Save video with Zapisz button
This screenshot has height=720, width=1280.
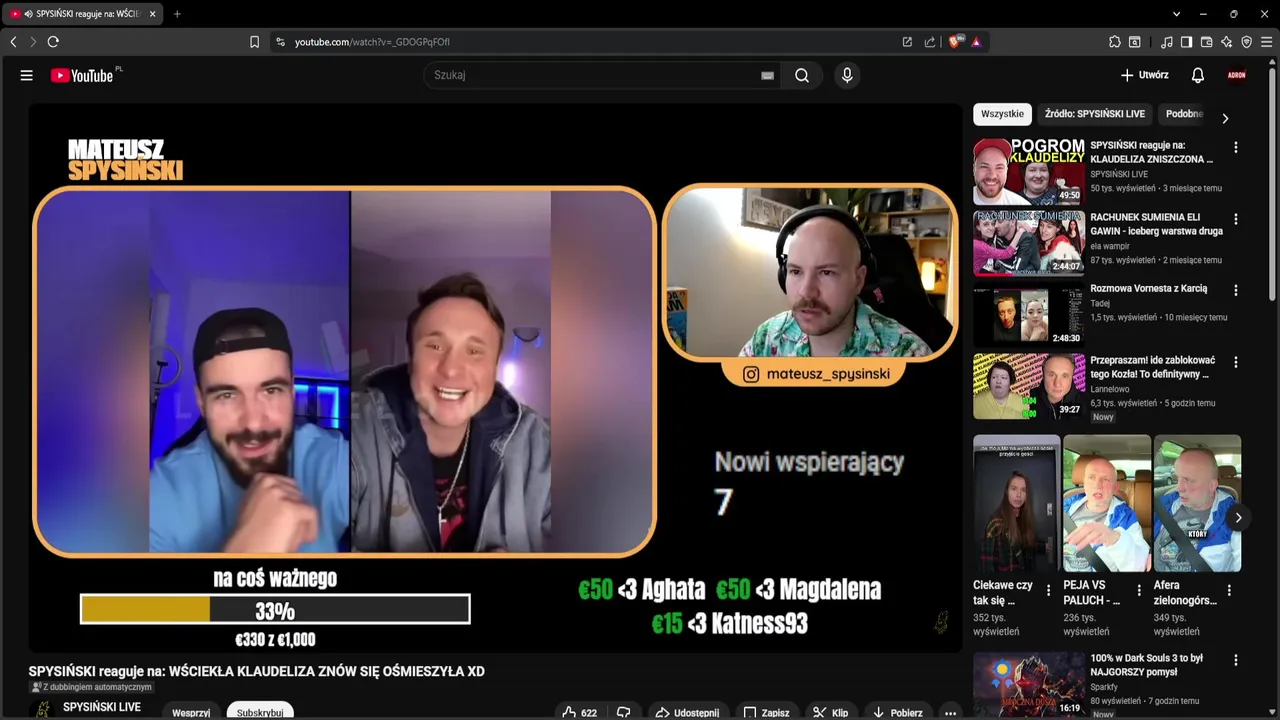coord(767,712)
